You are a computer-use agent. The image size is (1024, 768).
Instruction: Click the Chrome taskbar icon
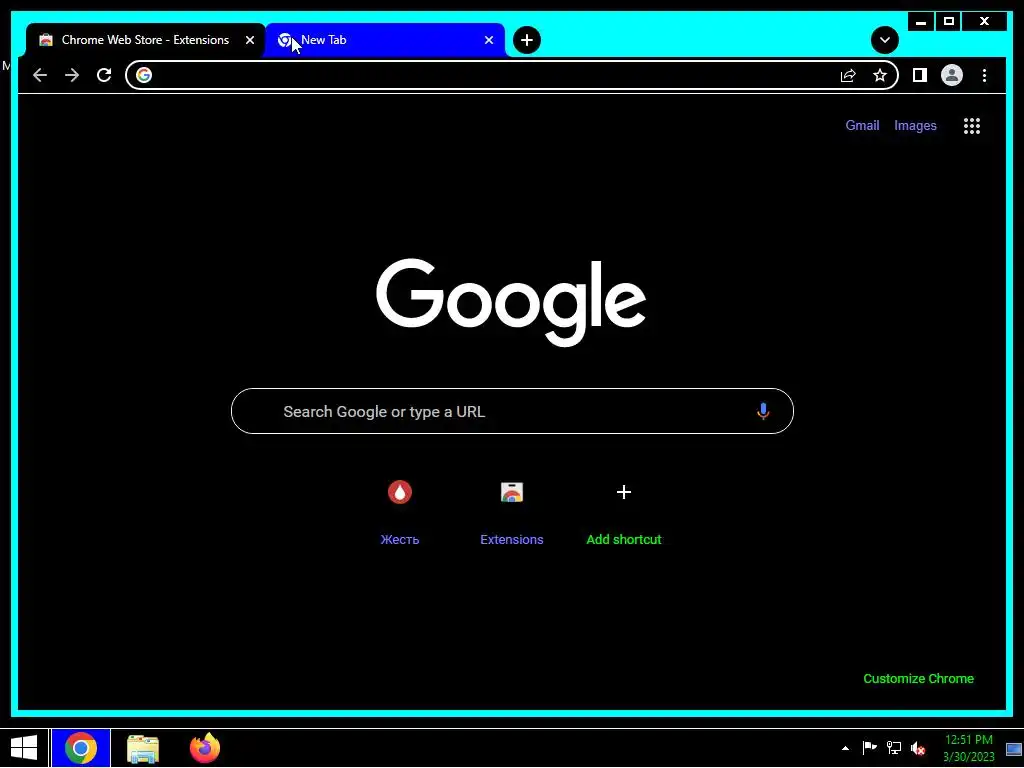[81, 748]
